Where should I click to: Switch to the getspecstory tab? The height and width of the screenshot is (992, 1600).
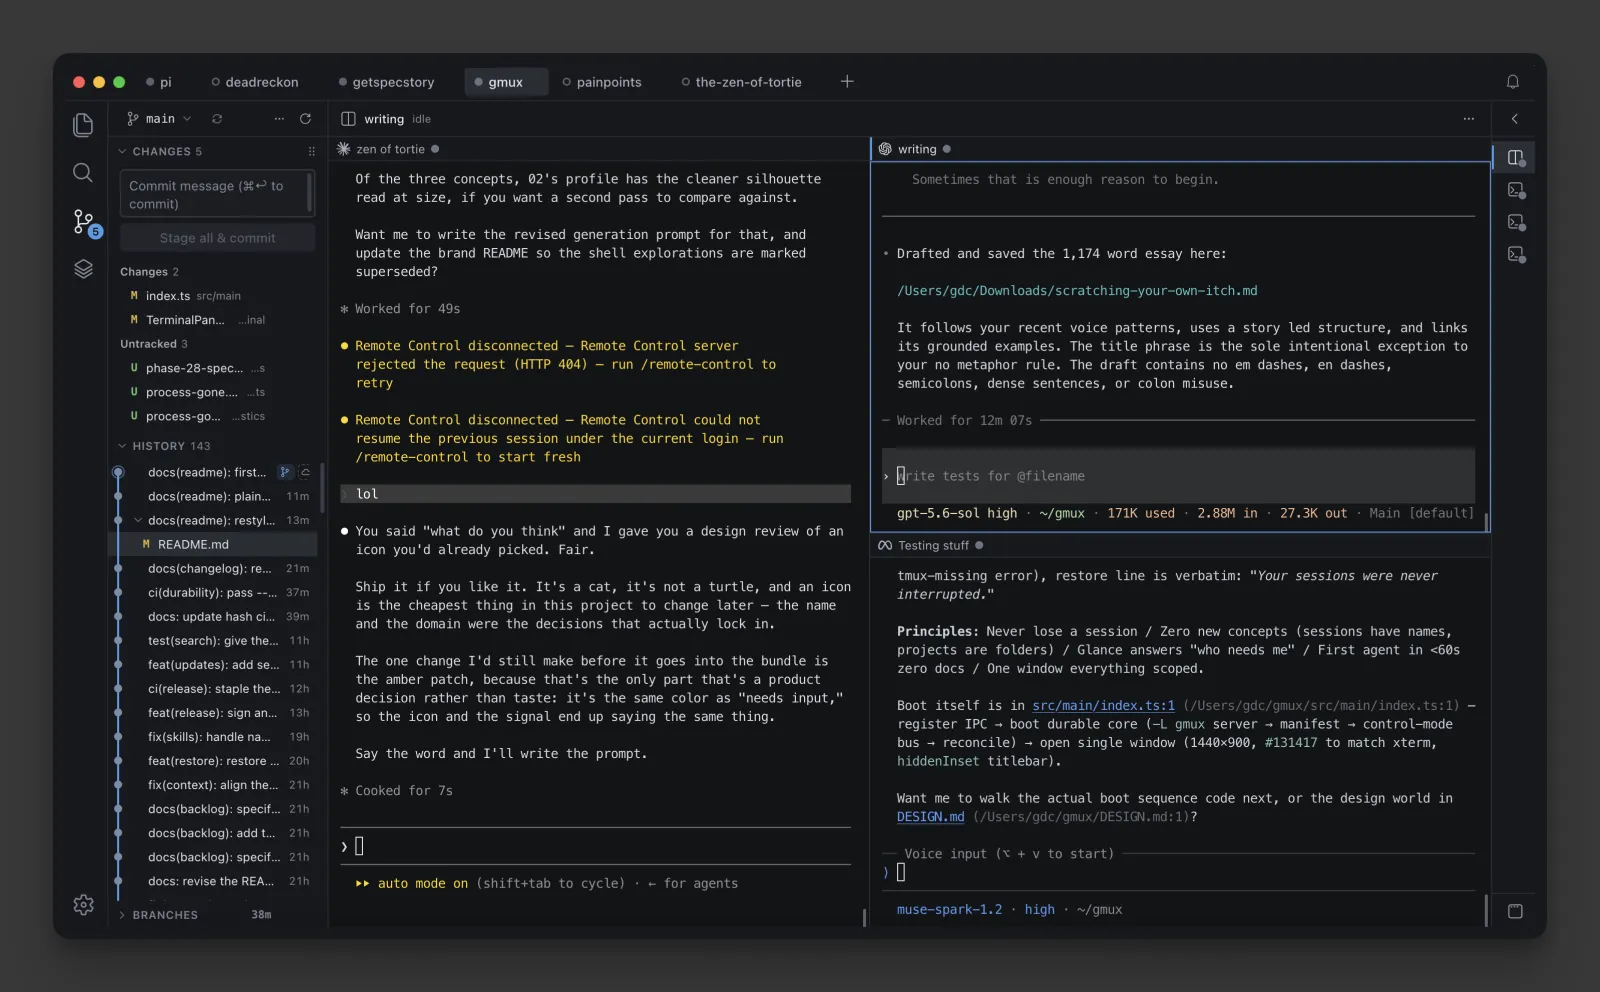(387, 82)
